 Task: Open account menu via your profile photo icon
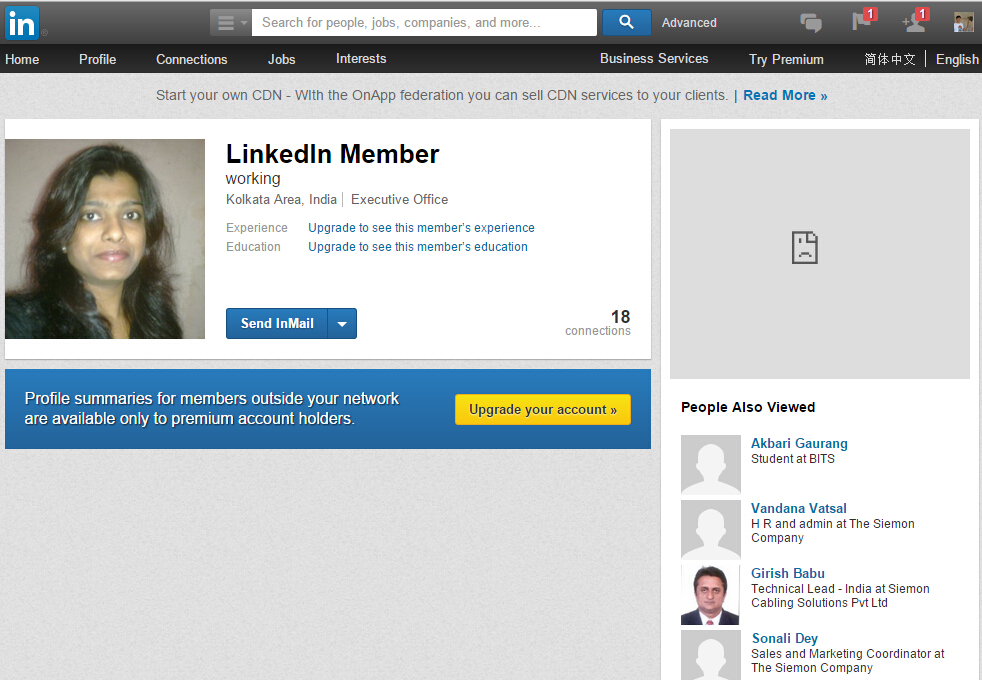963,21
